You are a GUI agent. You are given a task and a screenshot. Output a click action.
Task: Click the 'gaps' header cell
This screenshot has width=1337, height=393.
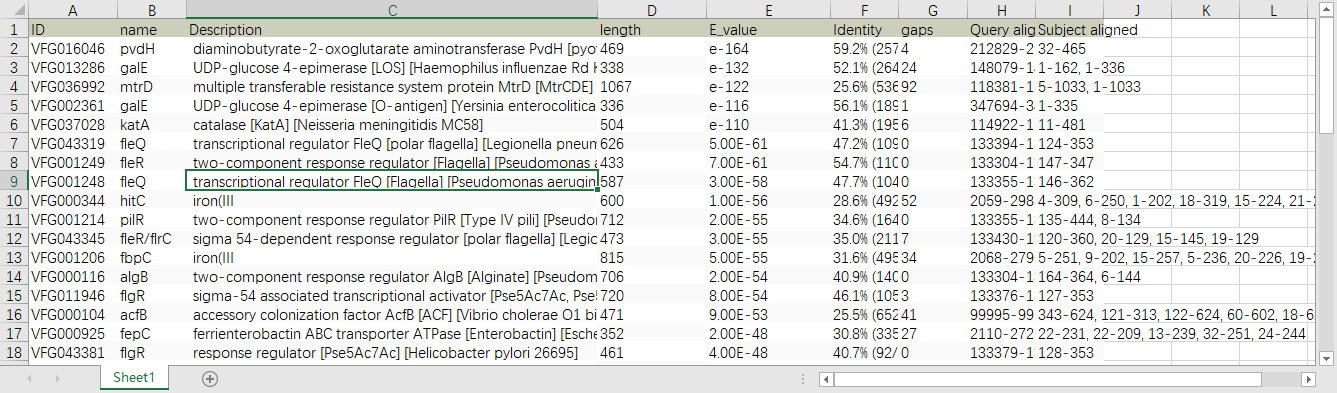(x=933, y=29)
